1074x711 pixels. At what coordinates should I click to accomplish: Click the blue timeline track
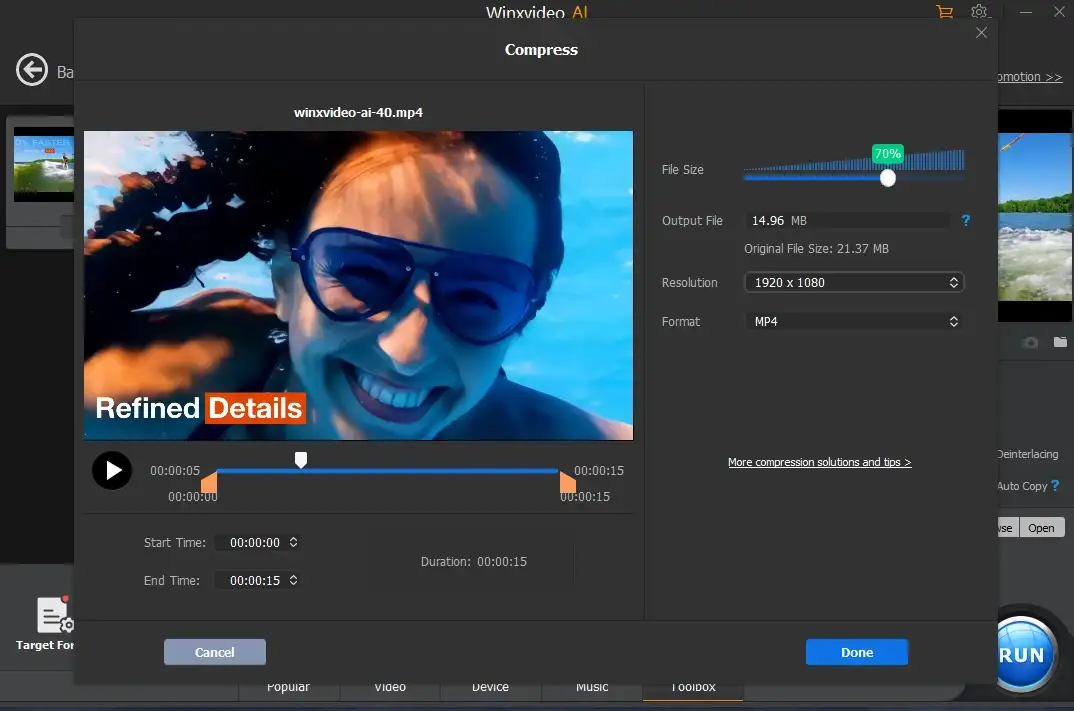point(387,471)
